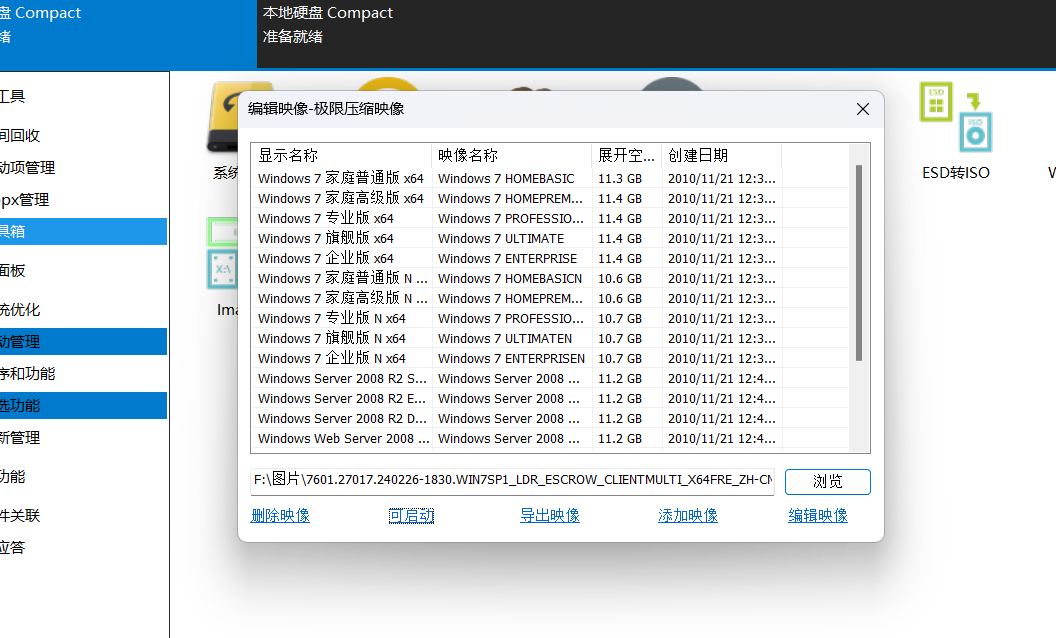Click the 创建日期 column header

(x=721, y=156)
